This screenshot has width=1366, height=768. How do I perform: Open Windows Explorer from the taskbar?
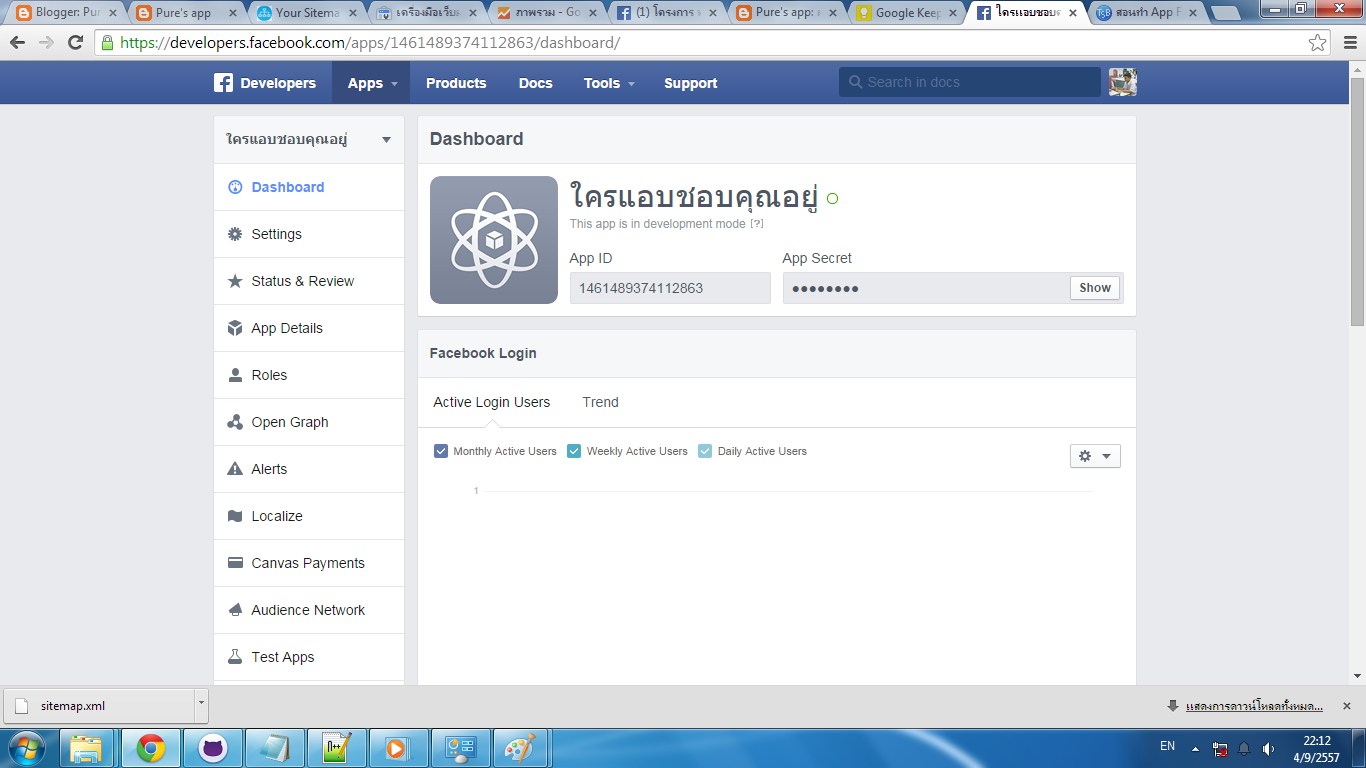[88, 748]
